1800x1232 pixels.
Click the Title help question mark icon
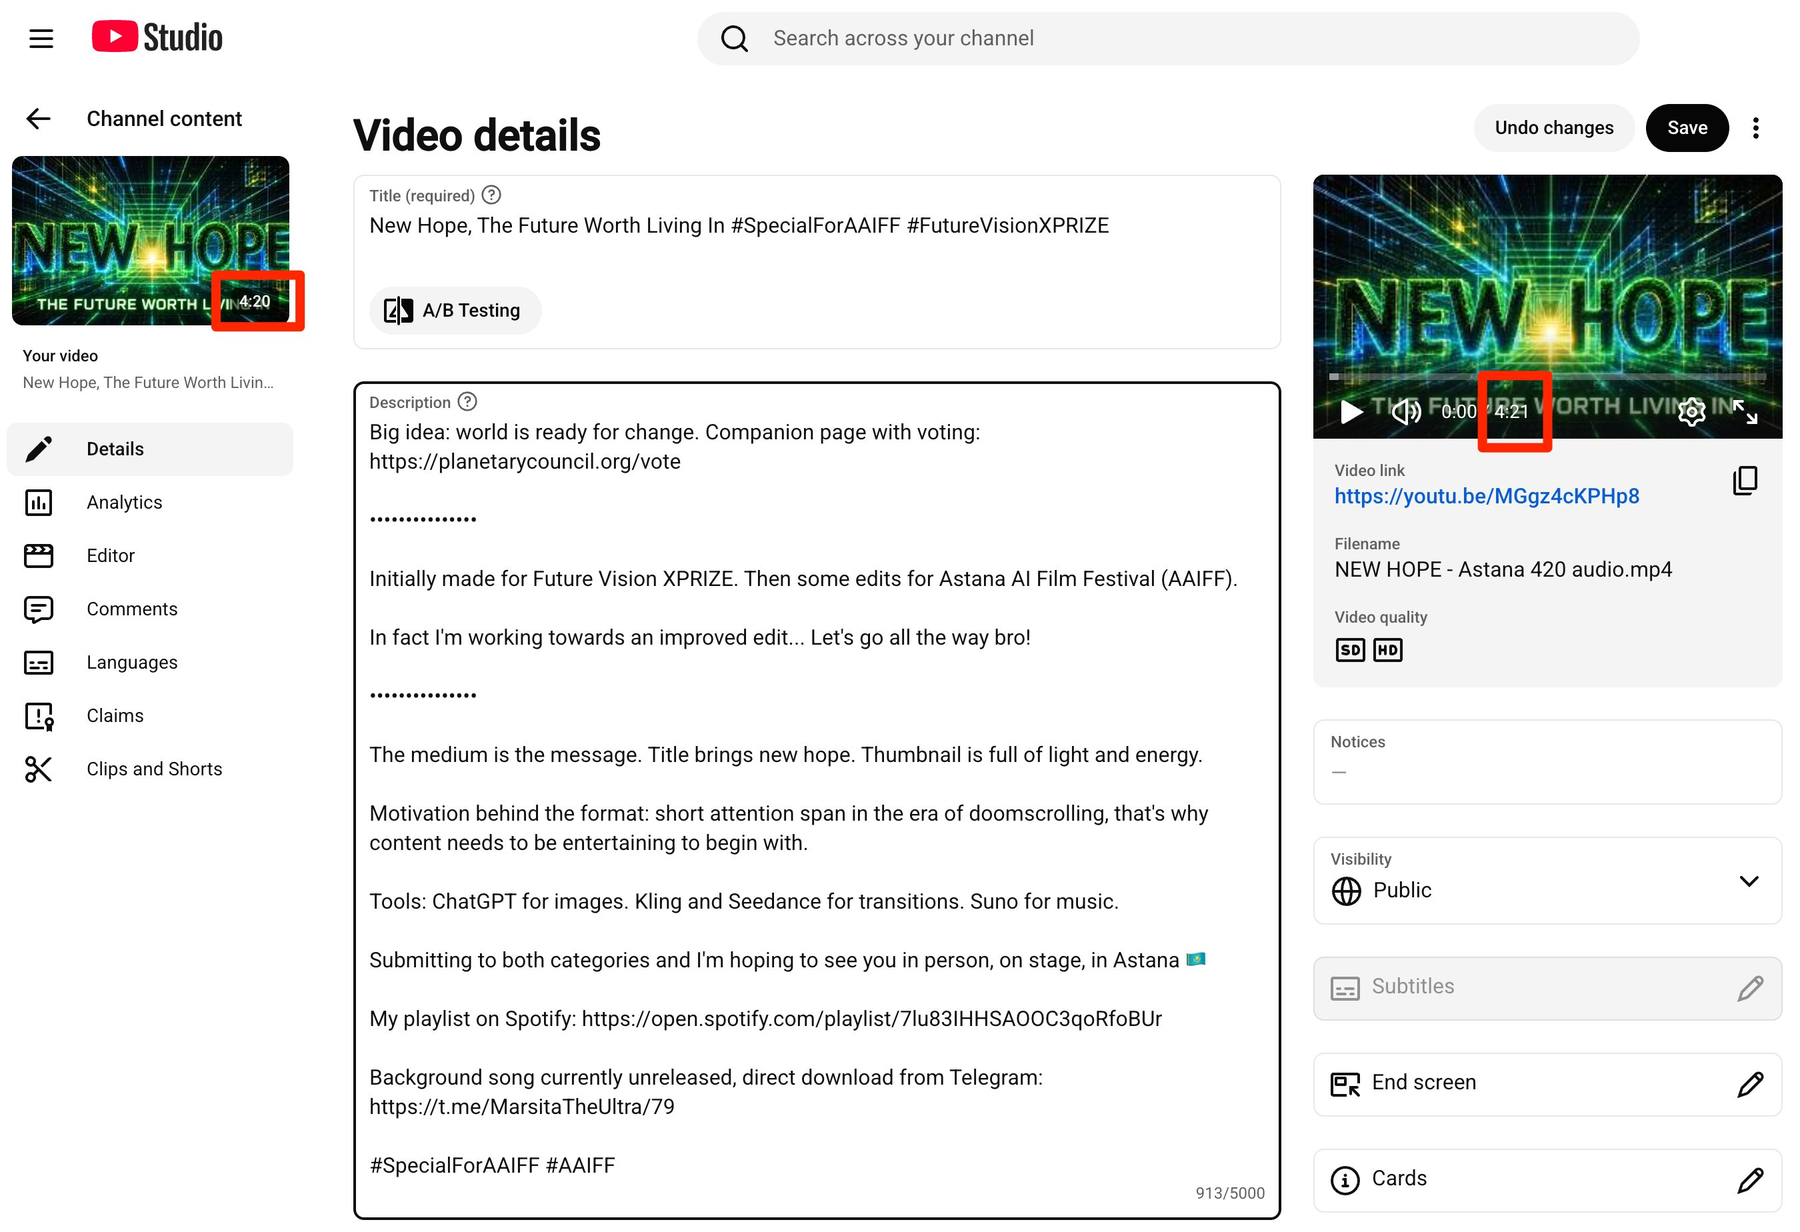491,195
